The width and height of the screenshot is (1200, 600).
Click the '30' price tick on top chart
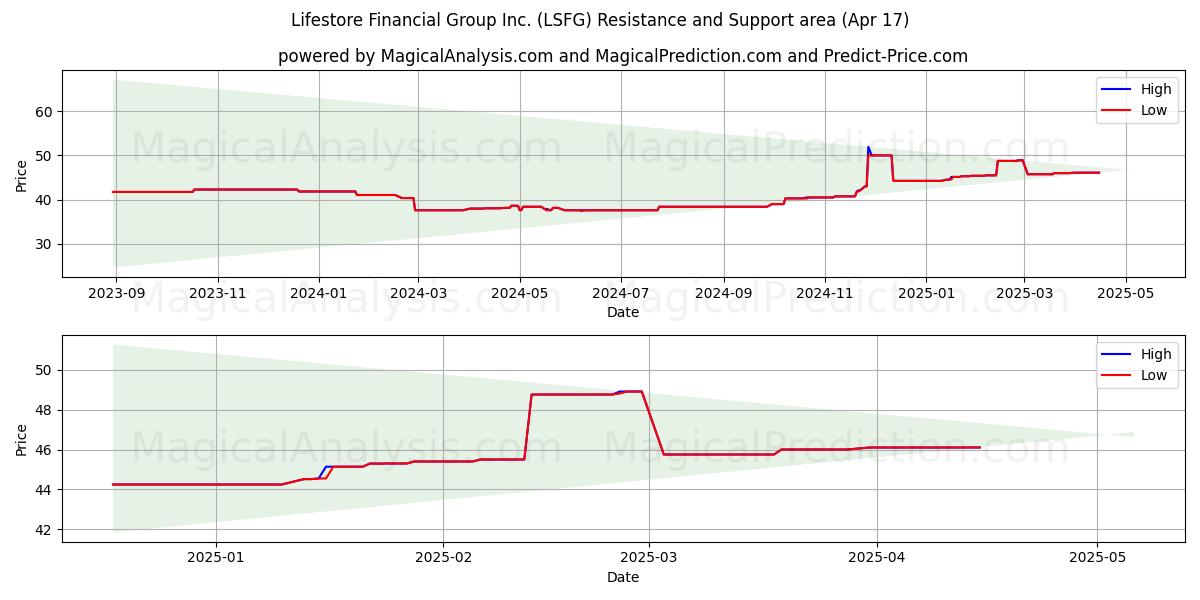coord(46,244)
